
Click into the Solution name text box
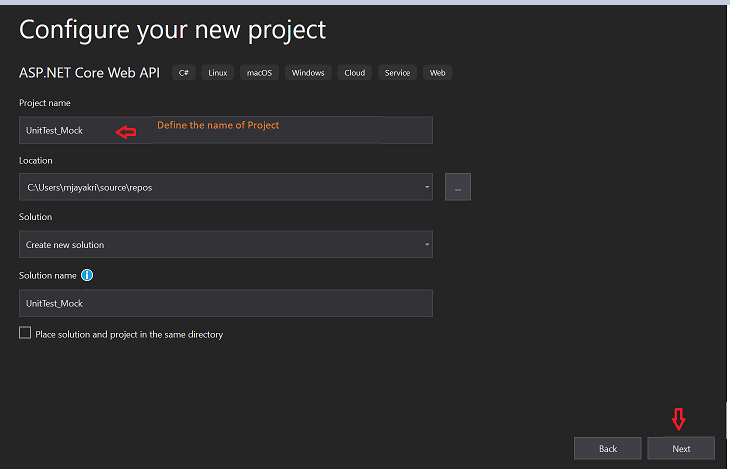pyautogui.click(x=226, y=303)
